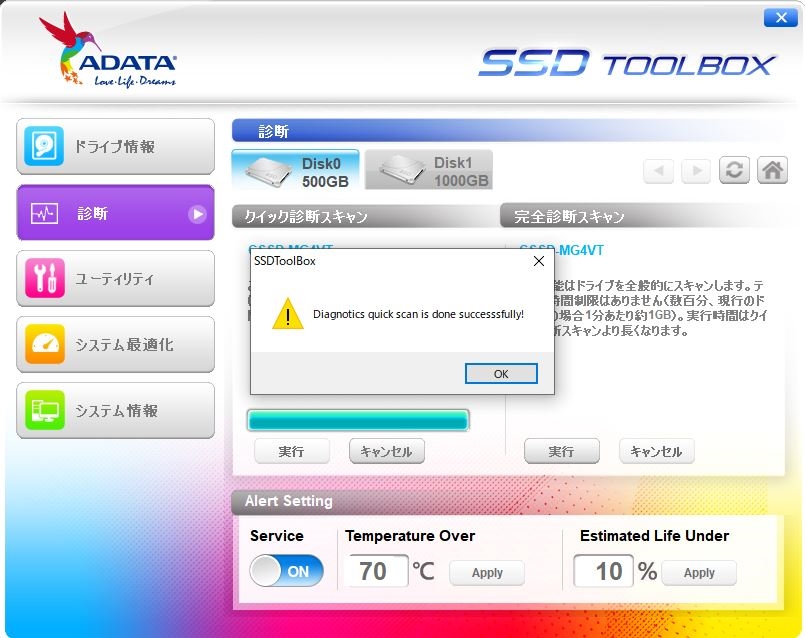The height and width of the screenshot is (638, 805).
Task: Close the SSDToolBox message dialog
Action: pyautogui.click(x=539, y=261)
